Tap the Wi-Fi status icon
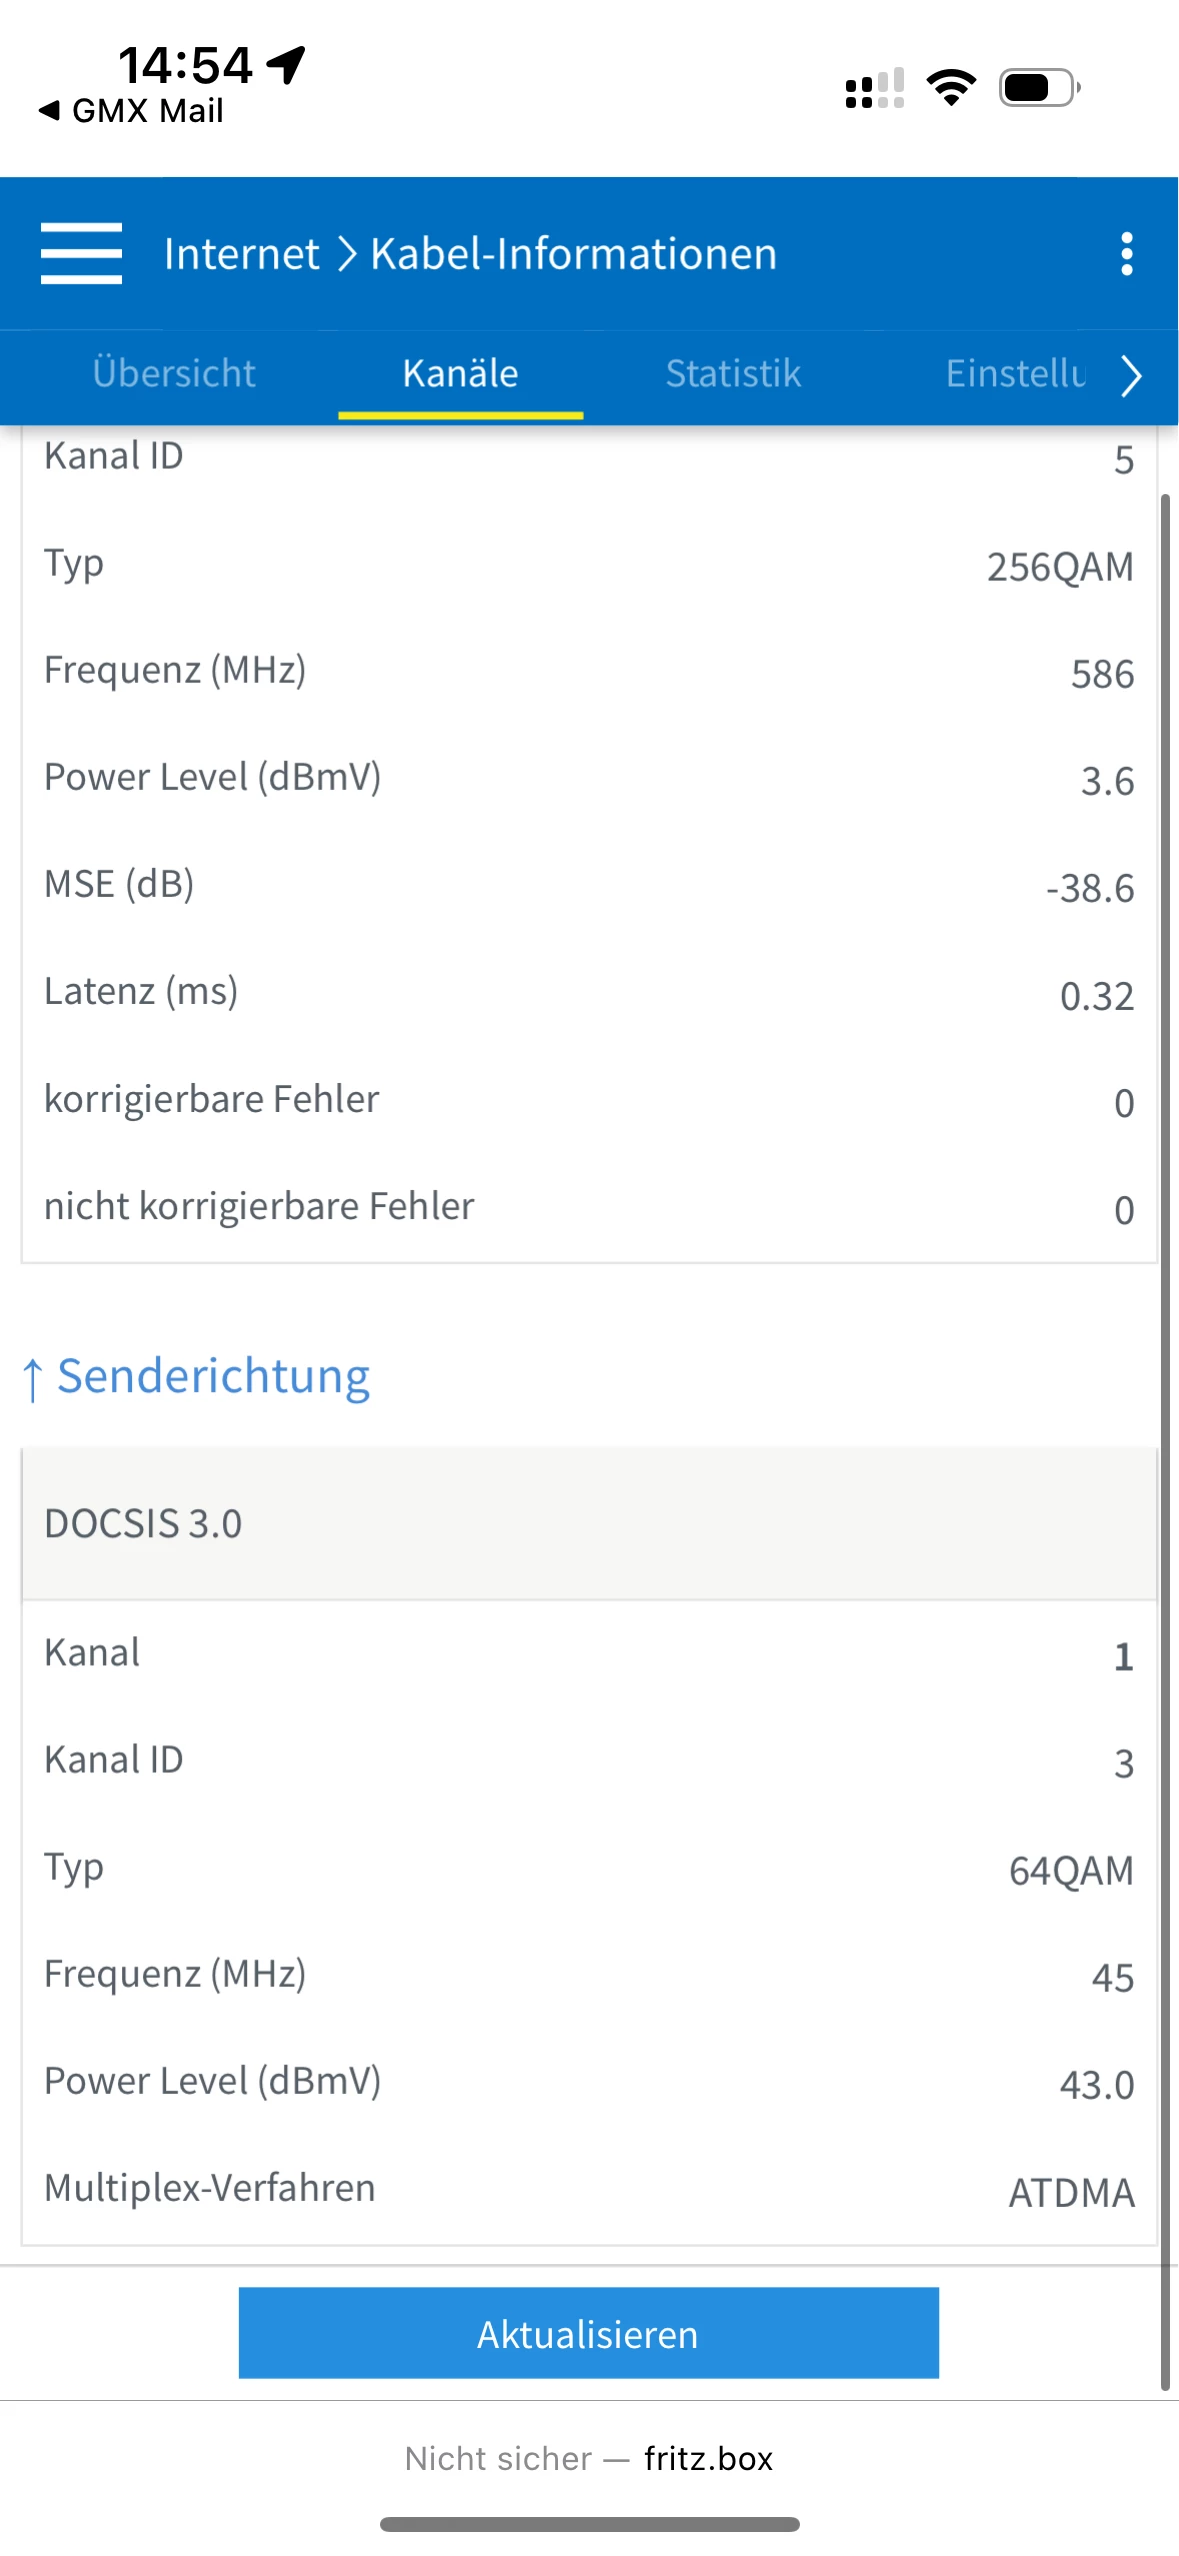The height and width of the screenshot is (2556, 1179). point(951,88)
